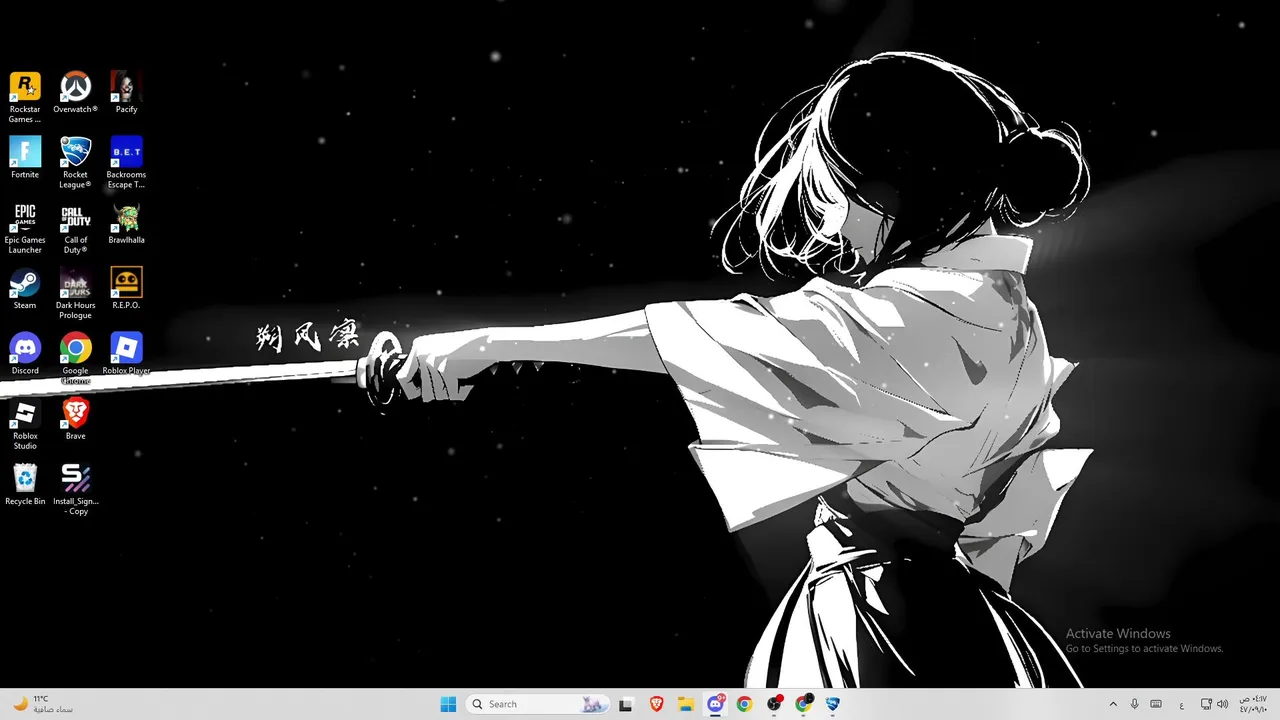This screenshot has height=720, width=1280.
Task: Select the Call of Duty desktop shortcut
Action: [x=76, y=228]
